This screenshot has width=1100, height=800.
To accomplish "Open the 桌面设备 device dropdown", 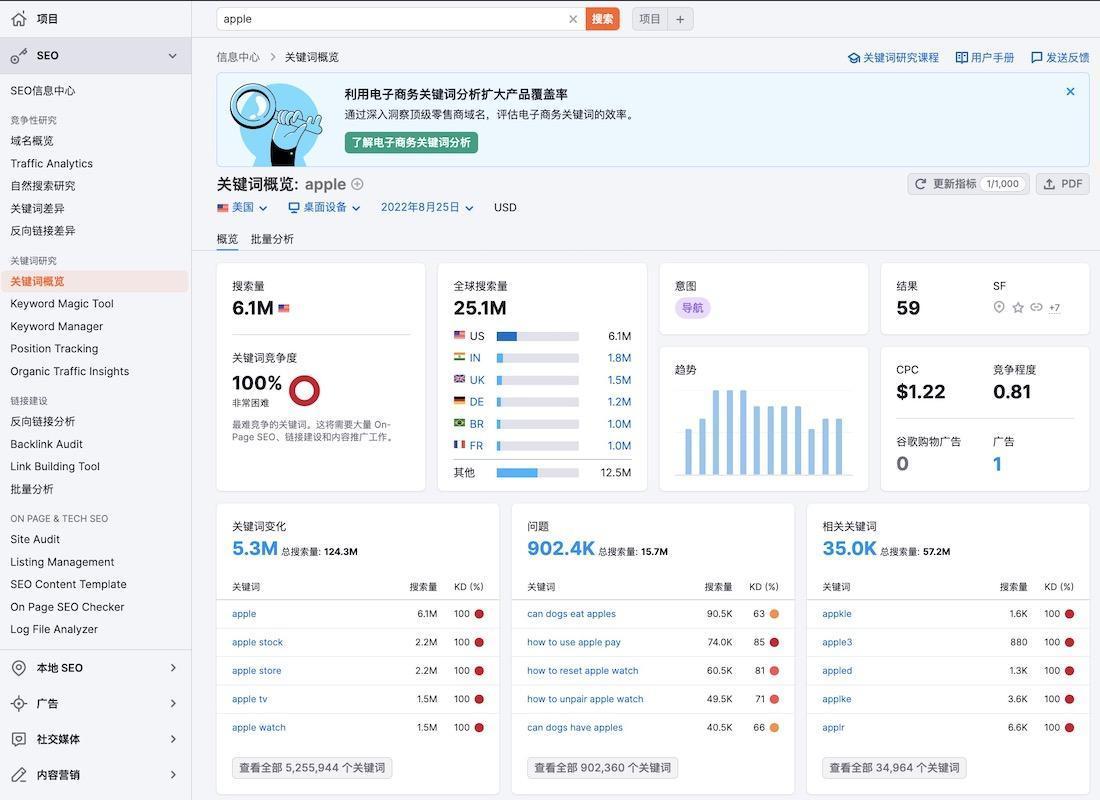I will pos(324,208).
